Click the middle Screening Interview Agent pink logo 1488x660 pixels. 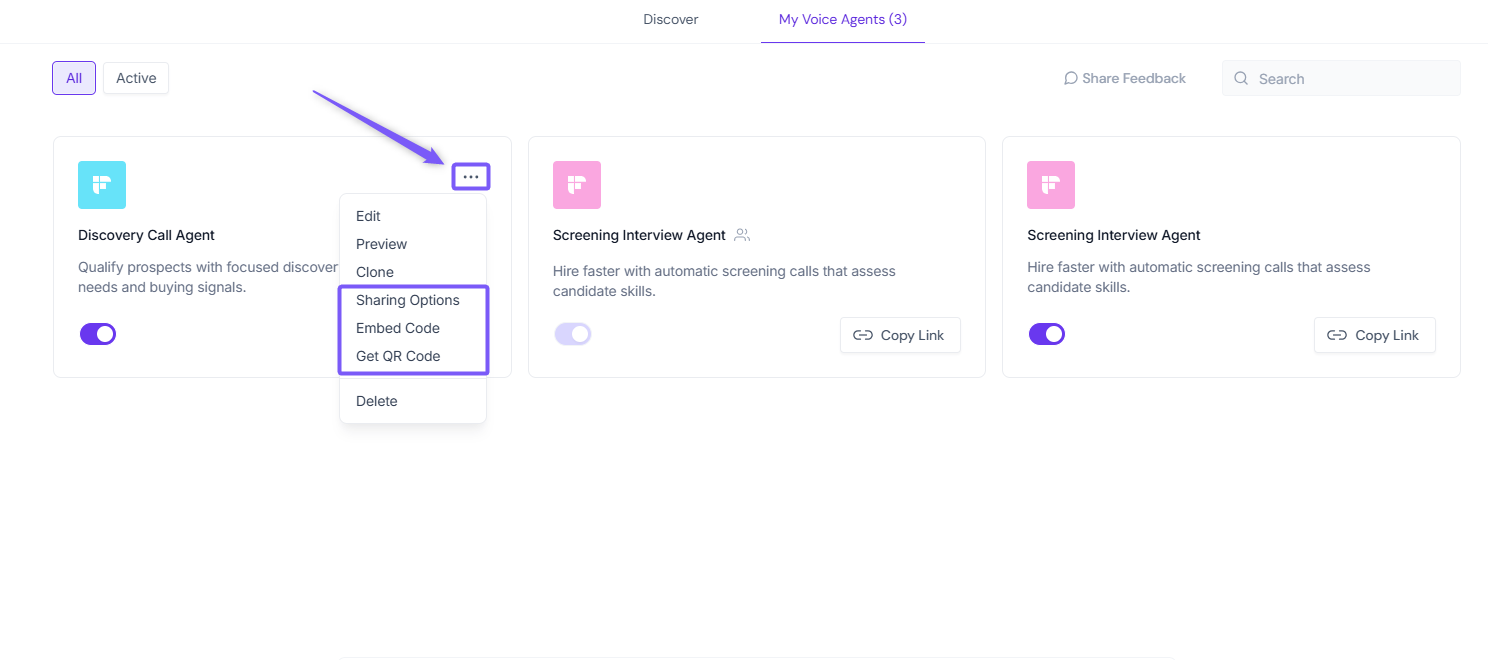(x=576, y=185)
